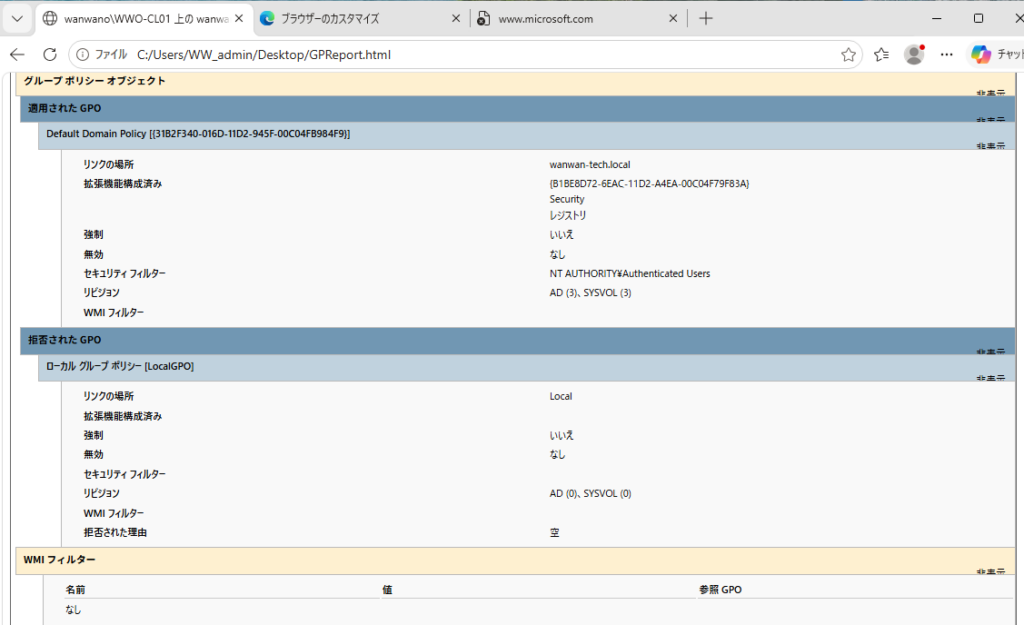Screen dimensions: 1024x625
Task: Select NT AUTHORITY¥Authenticated Users value
Action: [x=630, y=274]
